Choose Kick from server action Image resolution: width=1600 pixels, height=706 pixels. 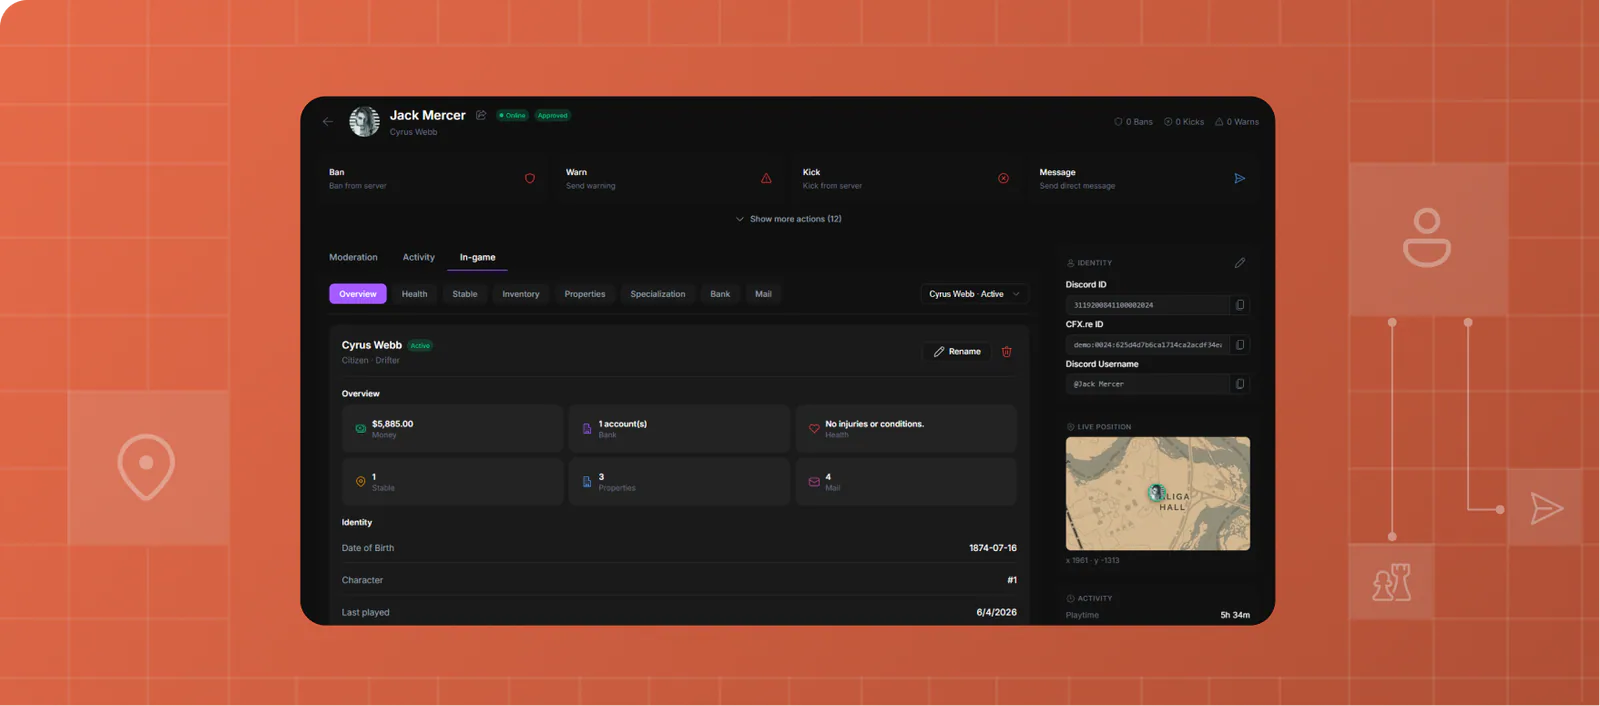click(x=907, y=178)
